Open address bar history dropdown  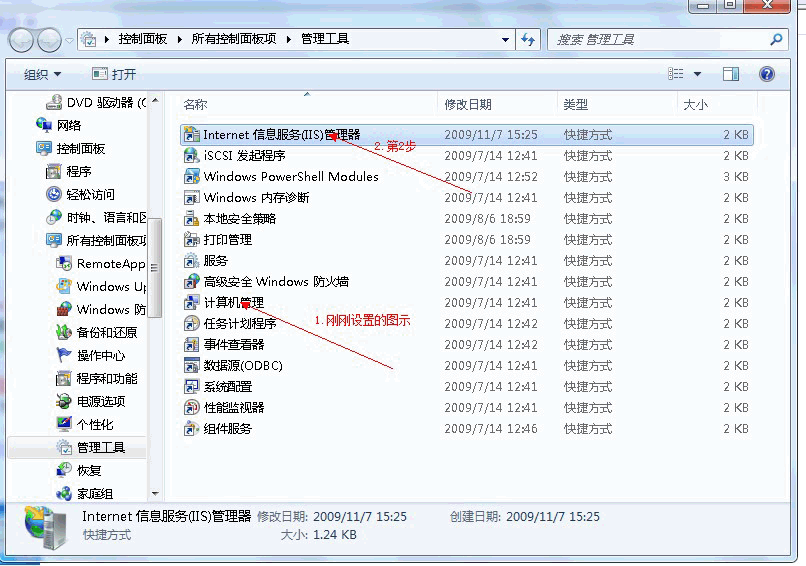(505, 40)
